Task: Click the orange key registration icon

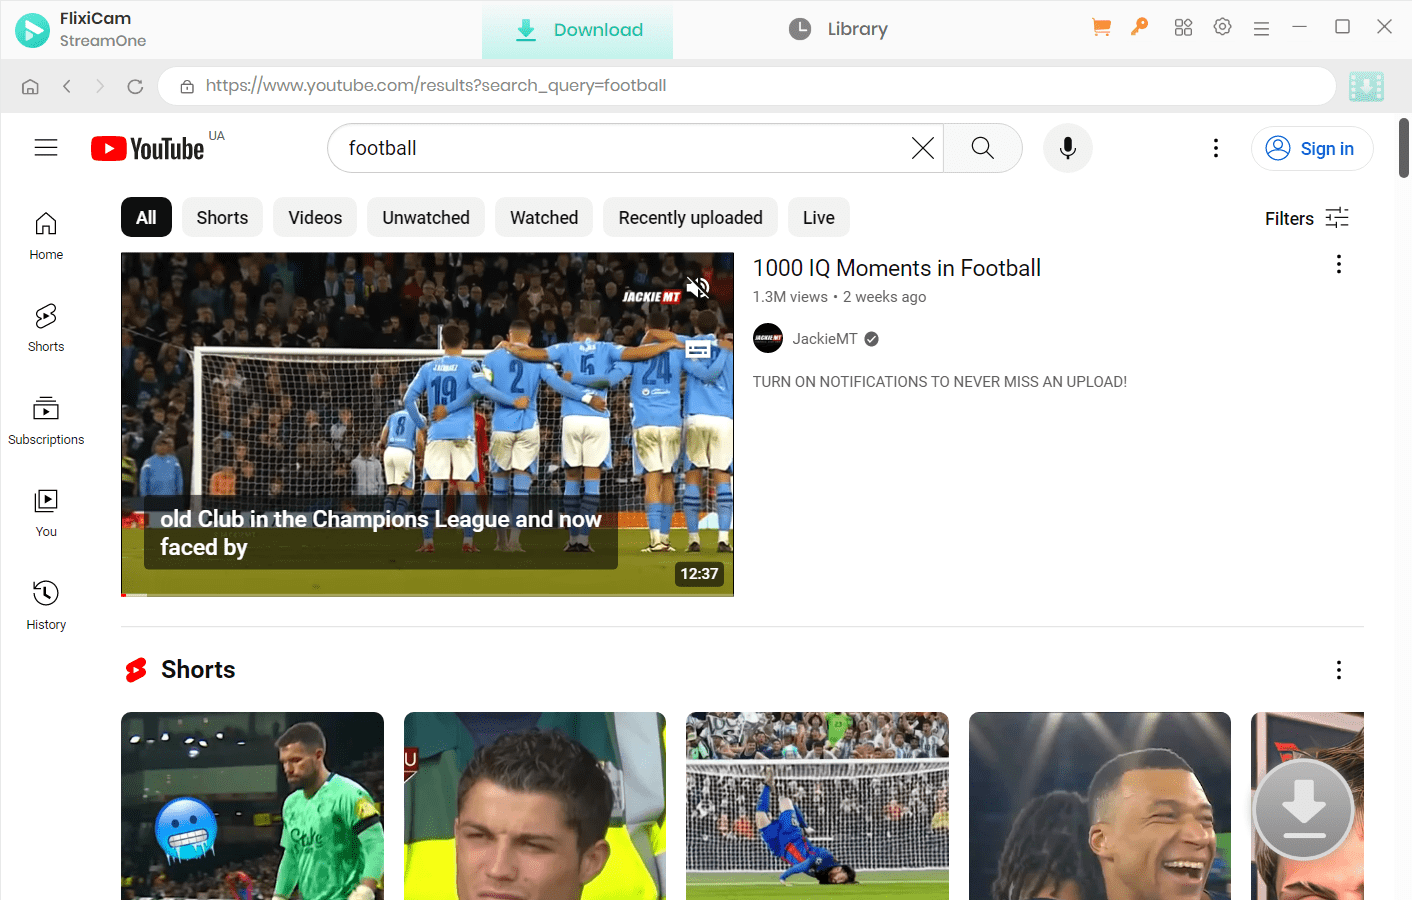Action: [1140, 27]
